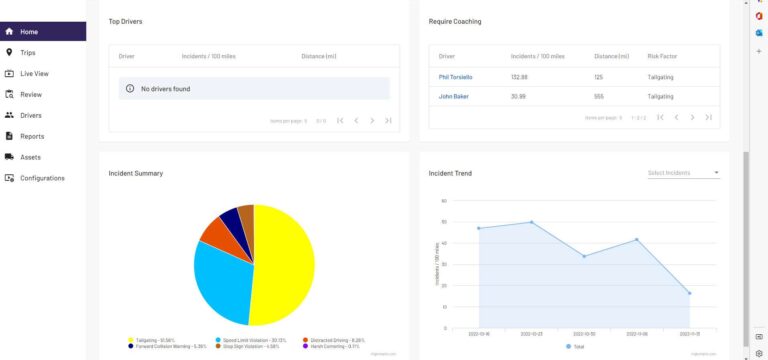The image size is (768, 360).
Task: Click the 2022-10-16 trend data point
Action: [x=479, y=228]
